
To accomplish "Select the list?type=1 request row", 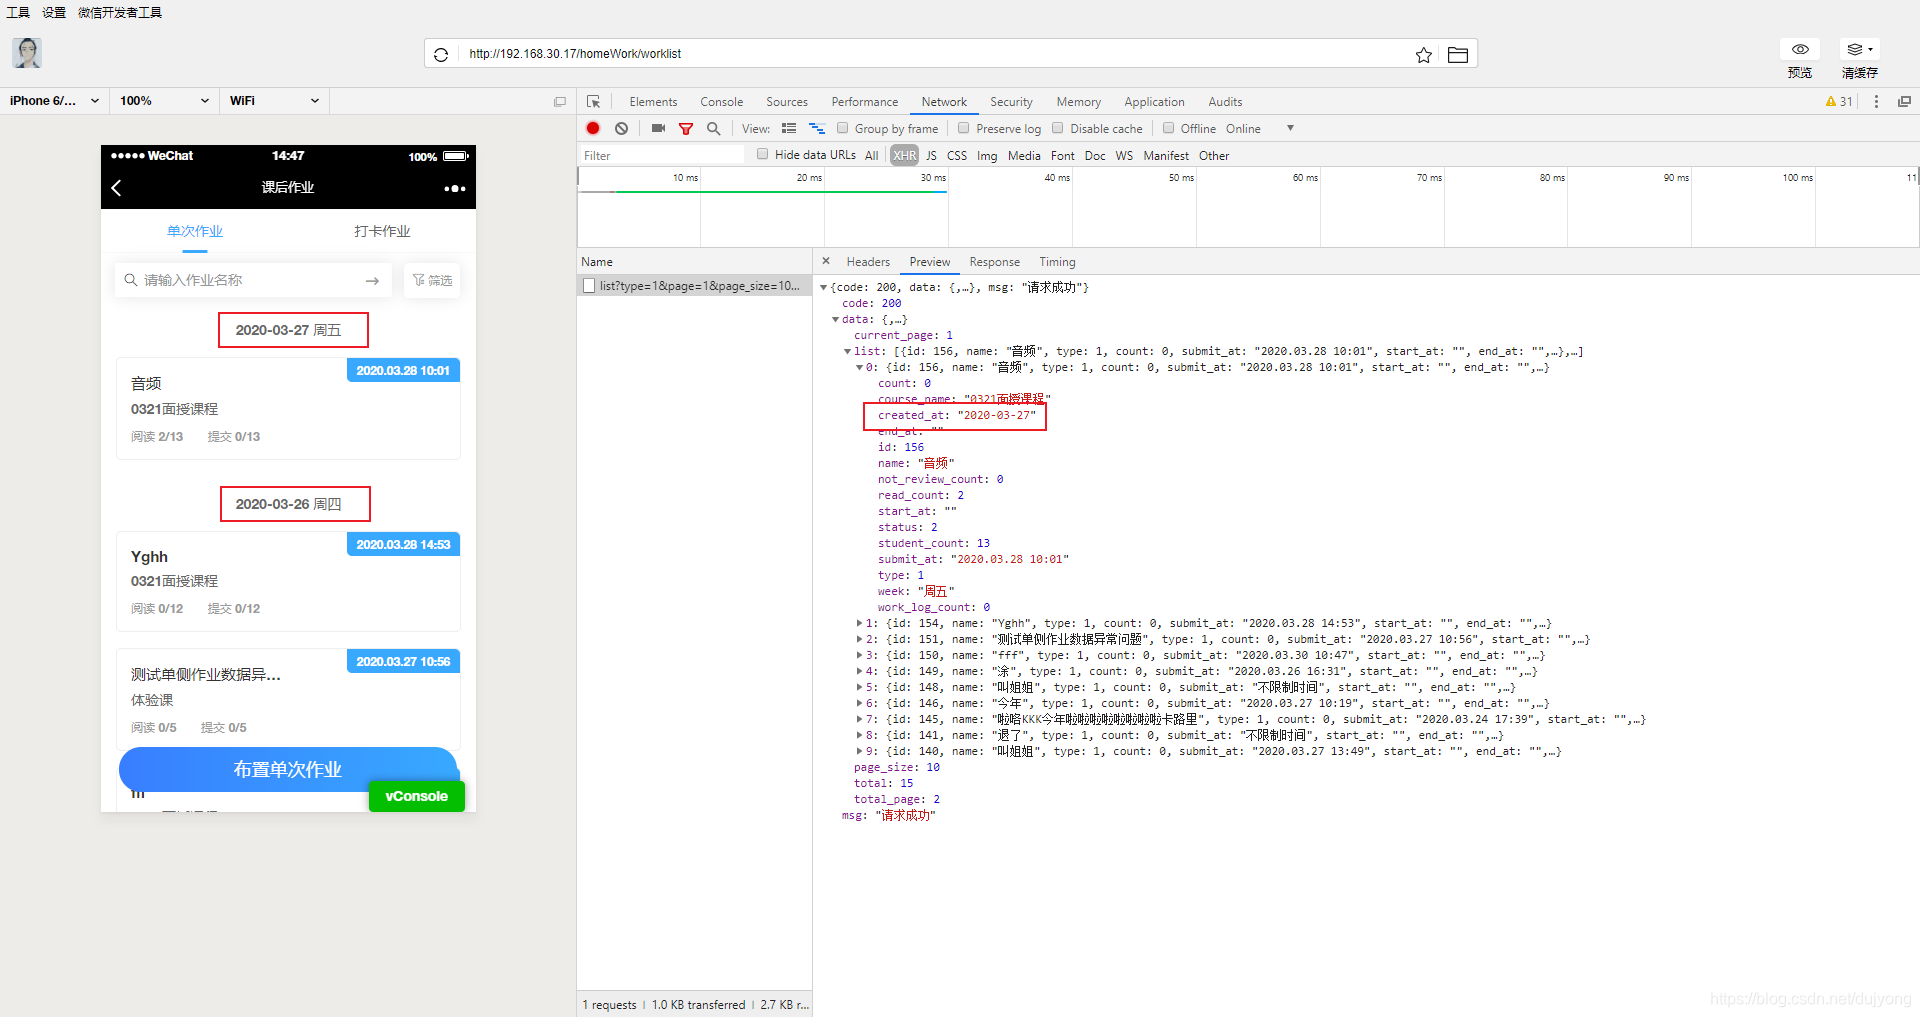I will 694,286.
